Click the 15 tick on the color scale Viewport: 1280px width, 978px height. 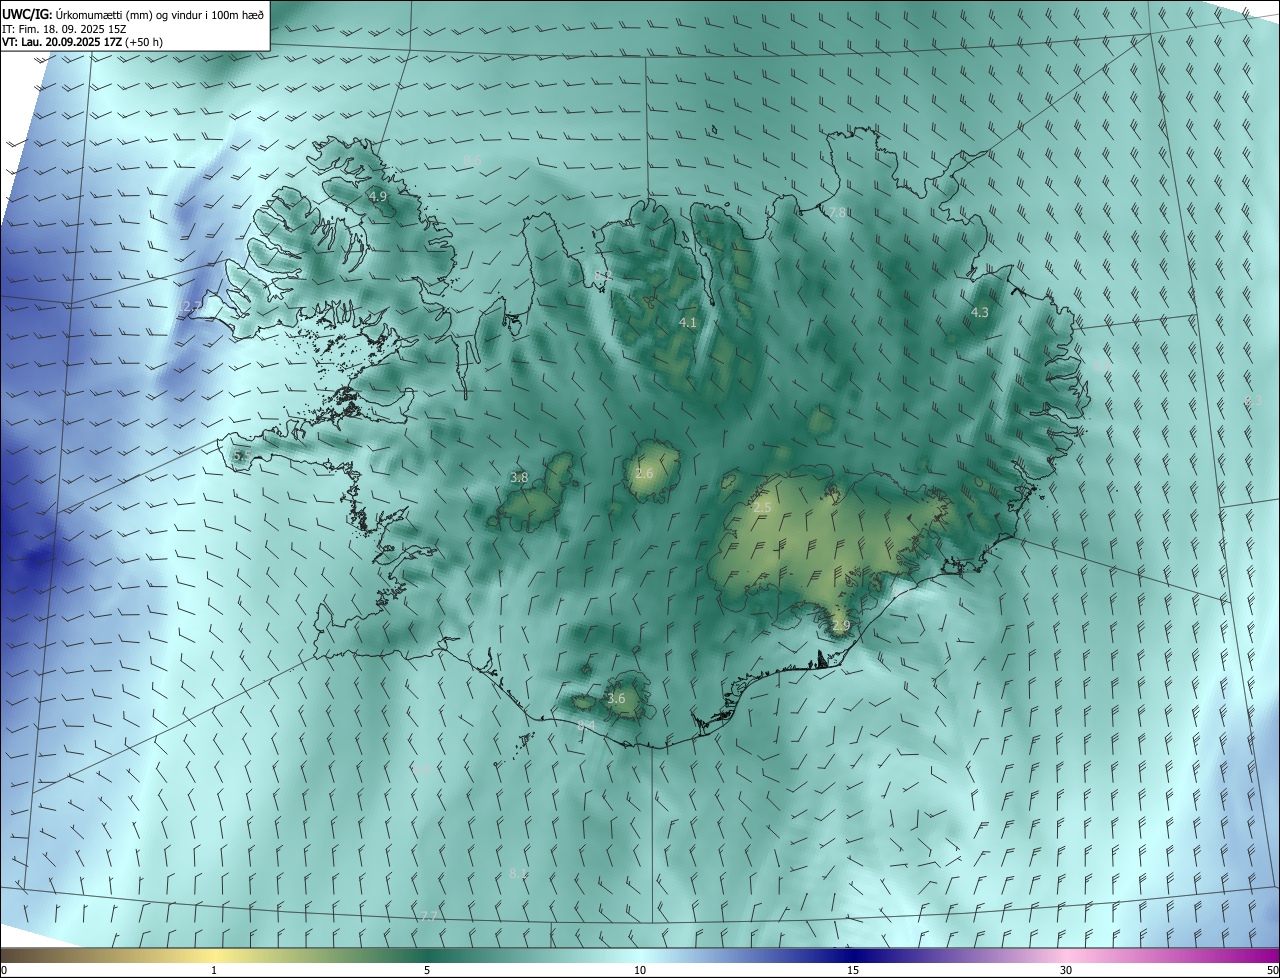click(853, 970)
